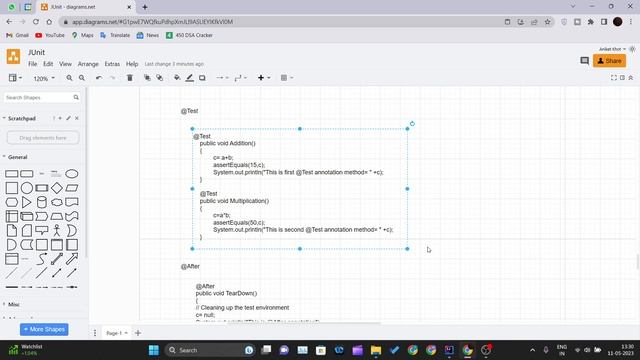The width and height of the screenshot is (640, 360).
Task: Add to Scratchpad with plus icon
Action: tap(60, 118)
